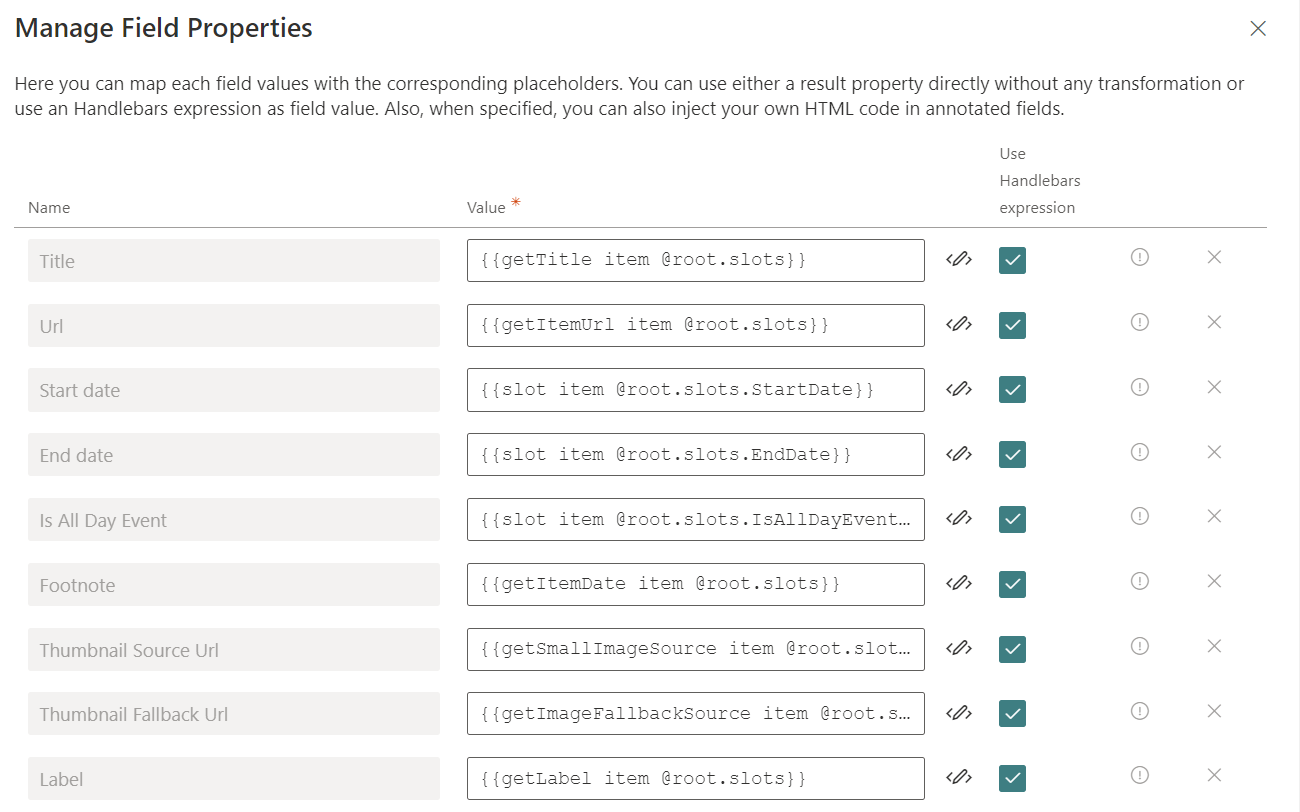Toggle Handlebars checkbox for End date
Image resolution: width=1300 pixels, height=812 pixels.
tap(1012, 454)
